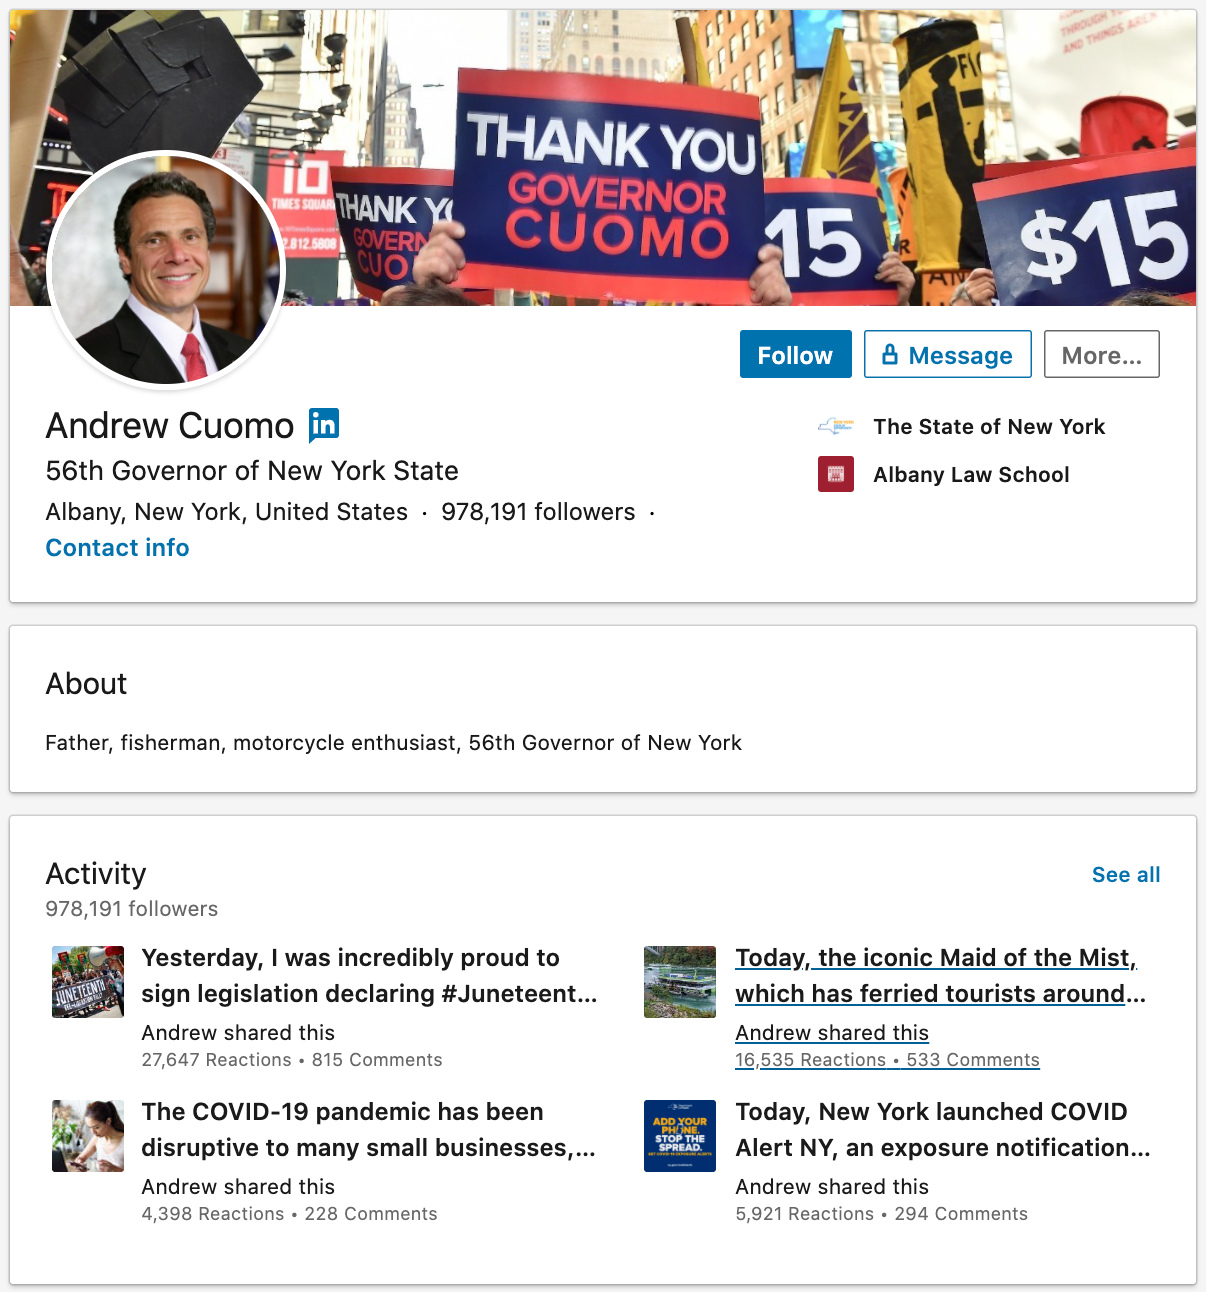This screenshot has height=1292, width=1206.
Task: Expand the More... options menu
Action: [1101, 355]
